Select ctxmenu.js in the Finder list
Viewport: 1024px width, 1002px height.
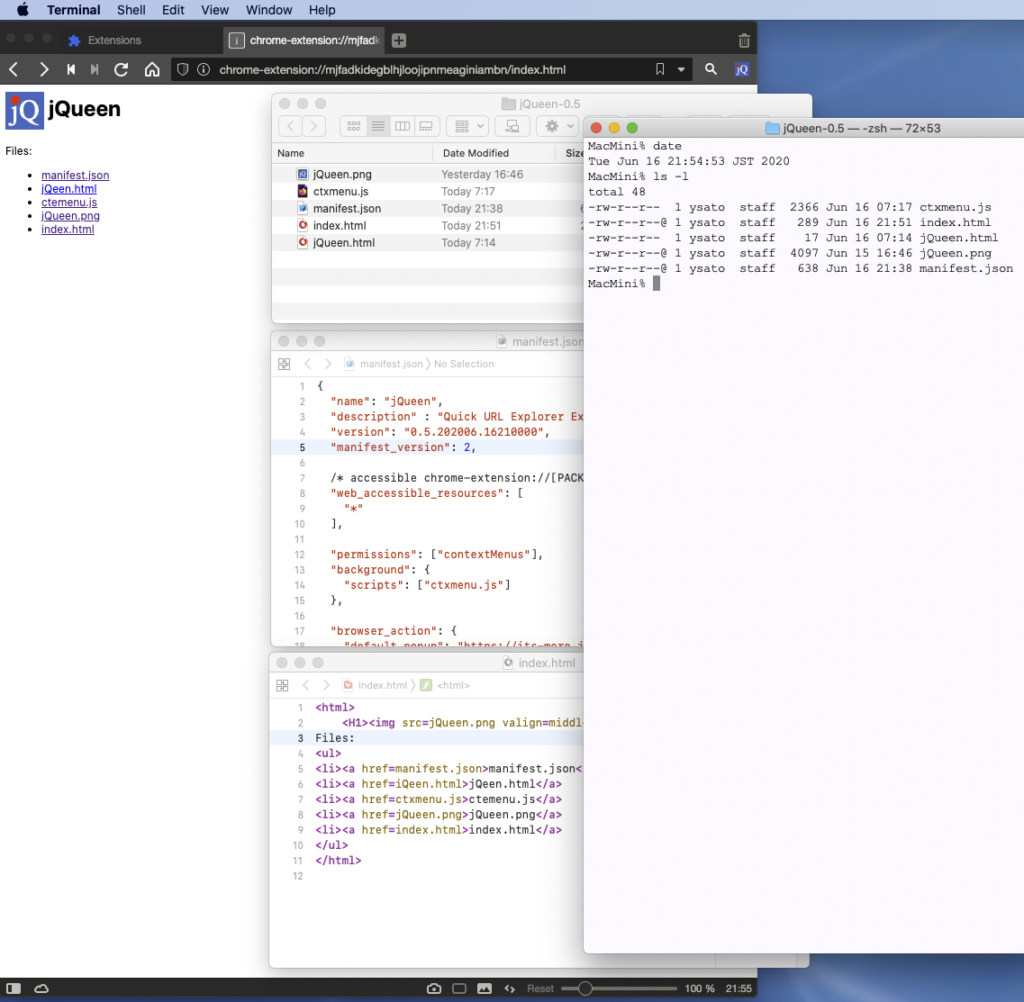pyautogui.click(x=340, y=191)
